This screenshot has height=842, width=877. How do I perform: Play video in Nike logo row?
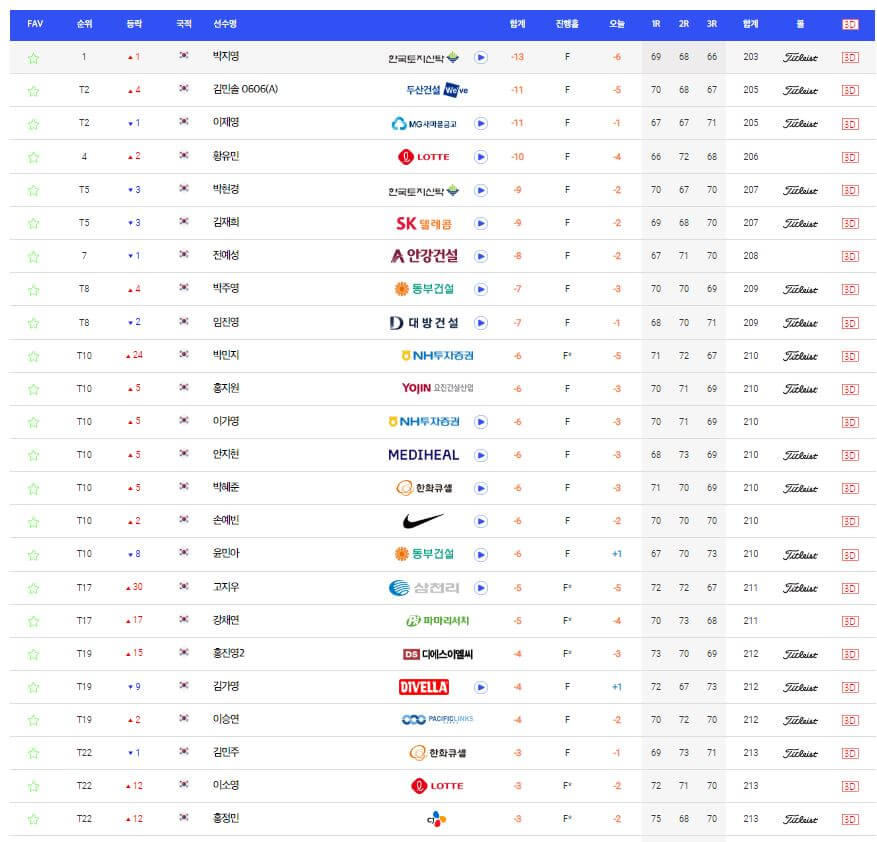[480, 521]
